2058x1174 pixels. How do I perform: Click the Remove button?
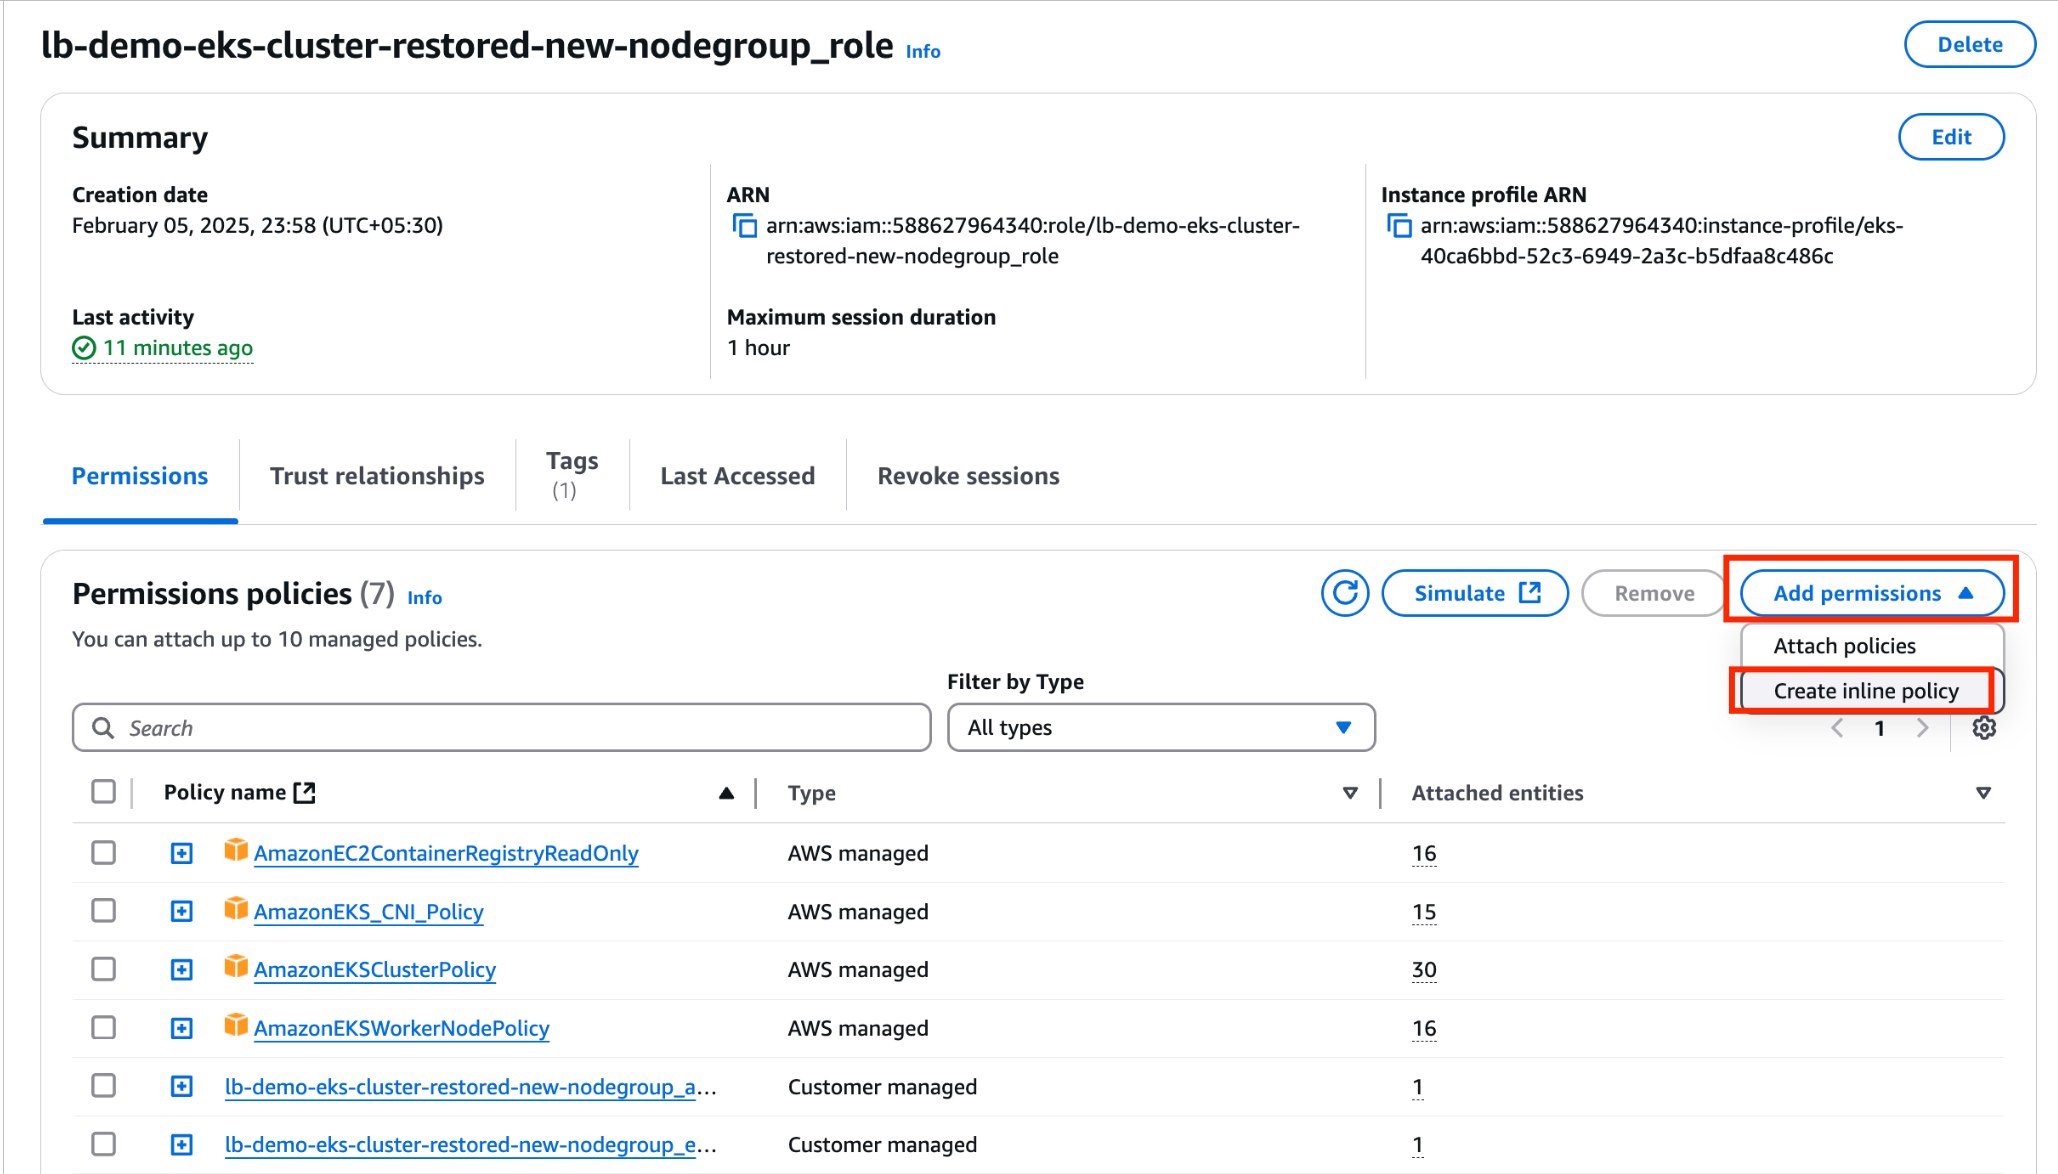[x=1654, y=593]
